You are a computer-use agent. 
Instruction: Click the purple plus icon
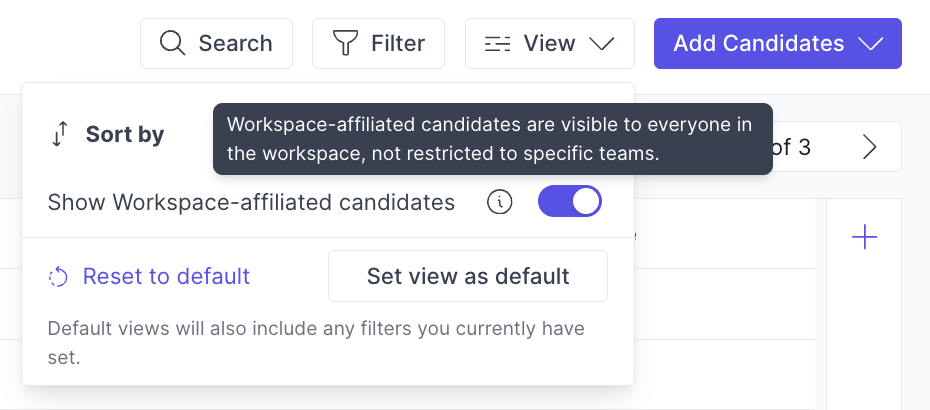click(864, 237)
